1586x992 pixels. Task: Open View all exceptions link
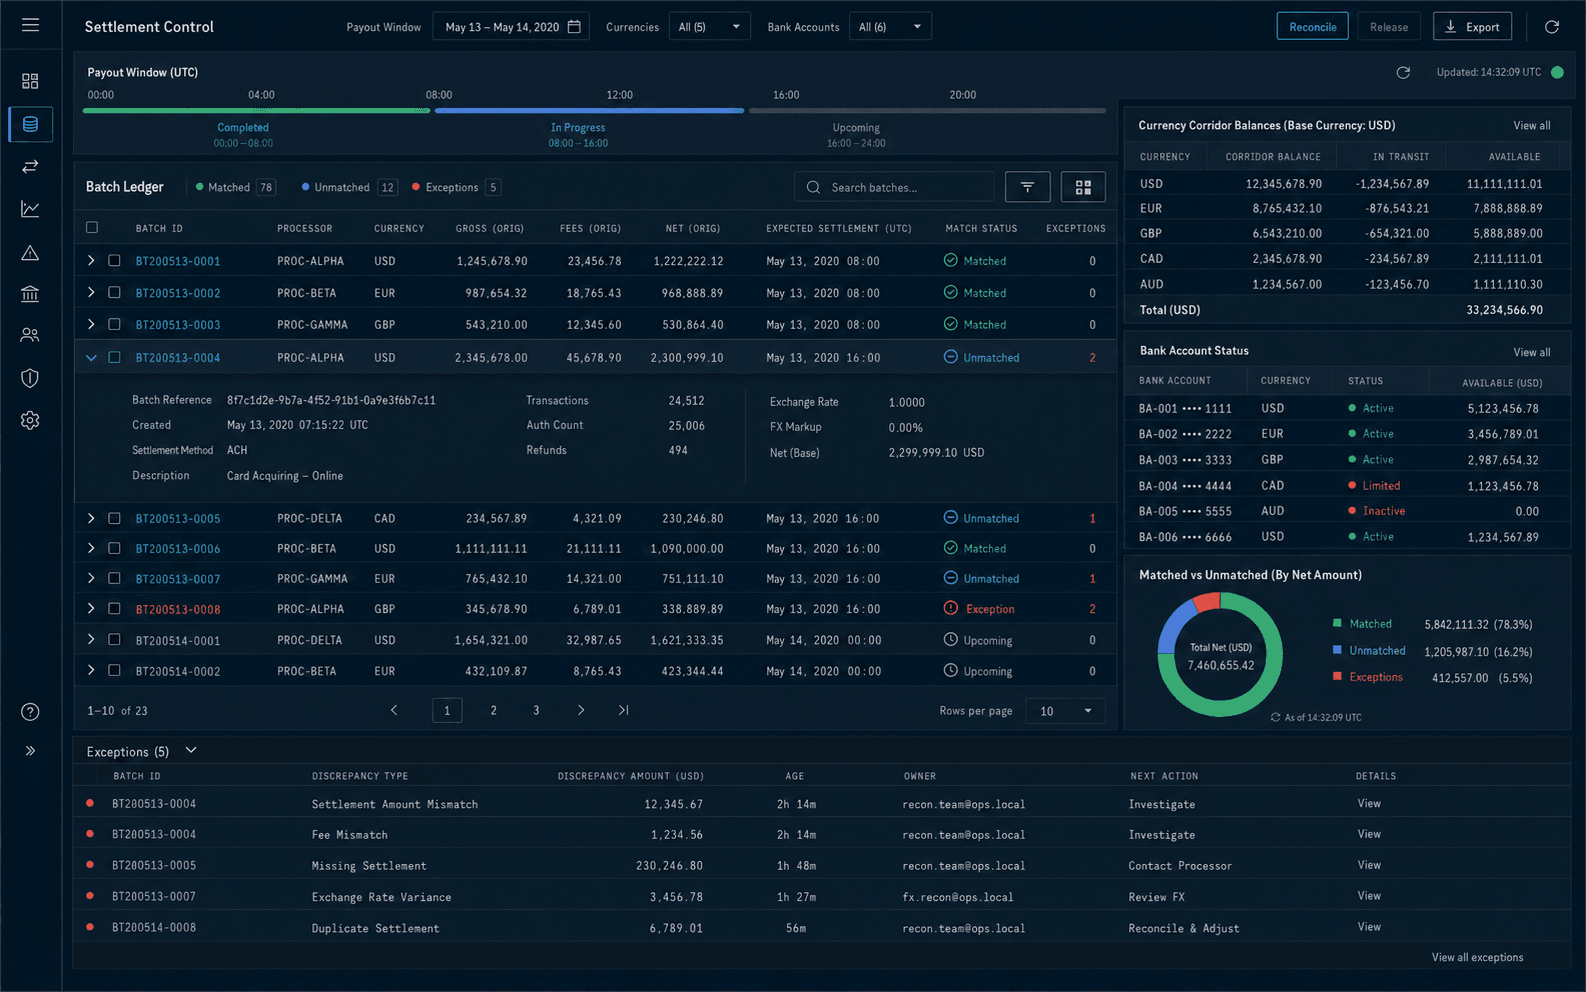(1477, 957)
